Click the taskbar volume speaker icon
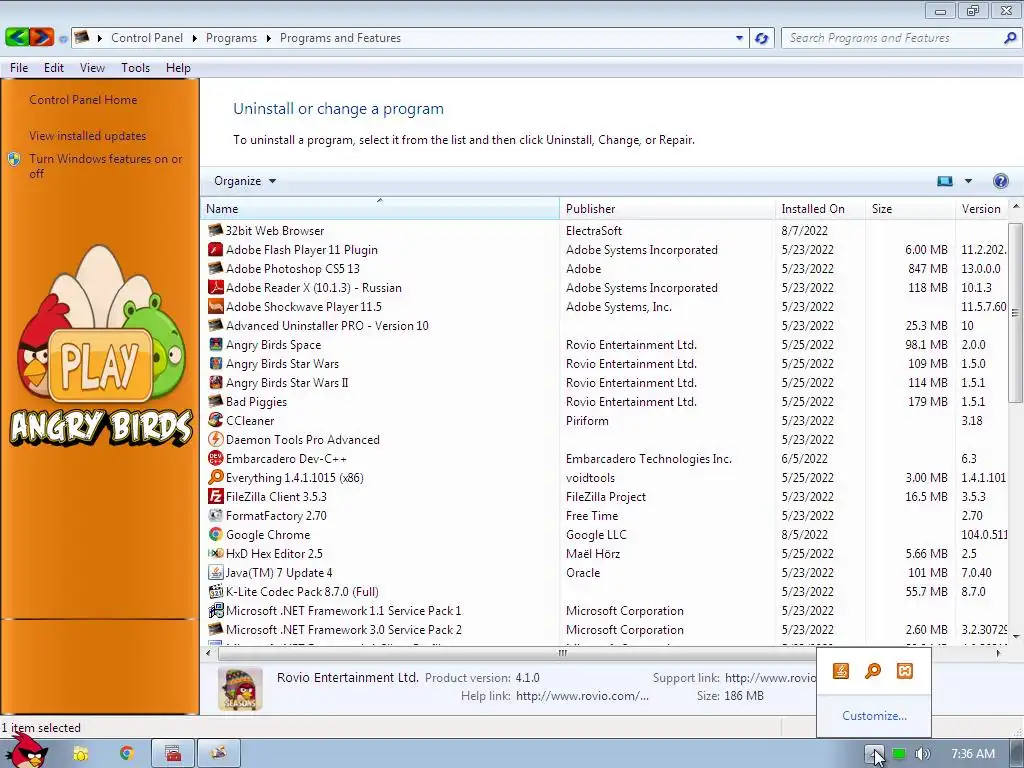Image resolution: width=1024 pixels, height=768 pixels. pos(921,754)
